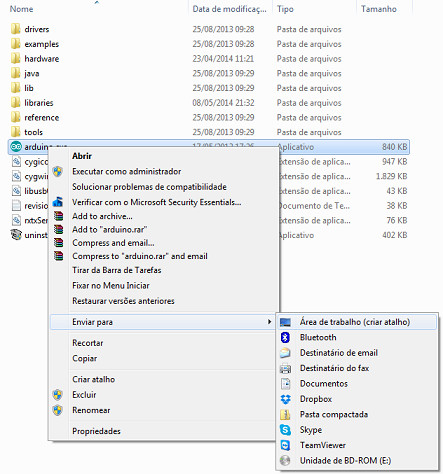The image size is (443, 474).
Task: Expand the Enviar para submenu arrow
Action: pyautogui.click(x=269, y=322)
